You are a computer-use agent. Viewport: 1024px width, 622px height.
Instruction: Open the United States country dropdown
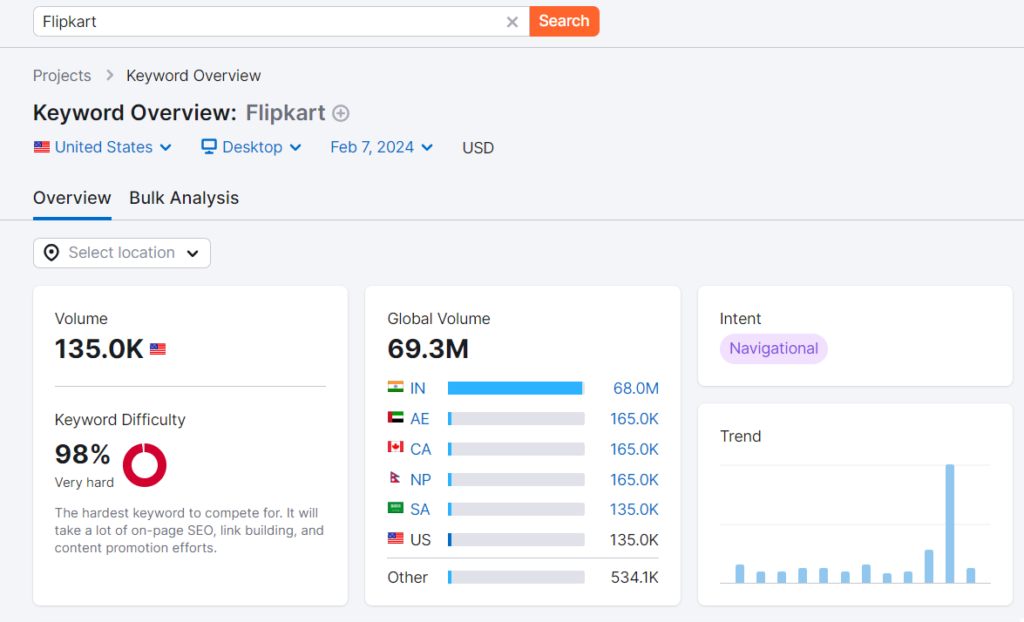point(103,148)
